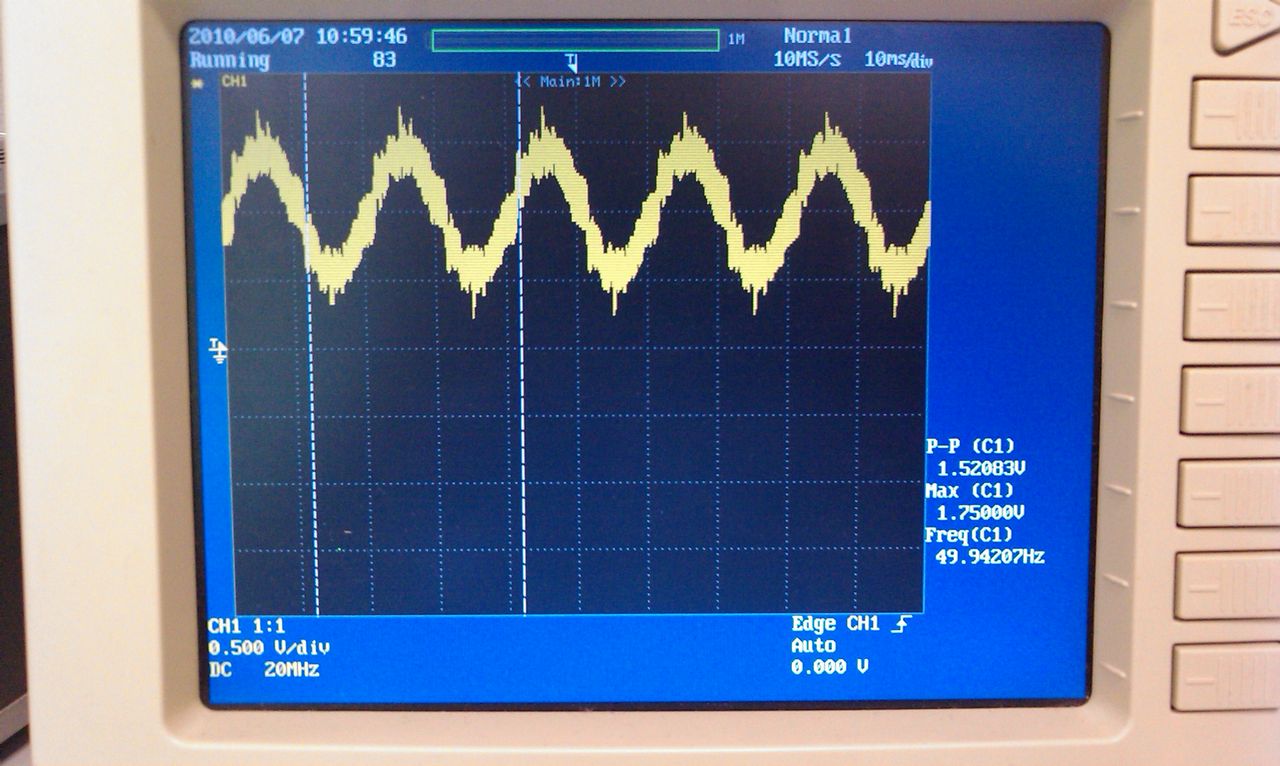This screenshot has width=1280, height=766.
Task: Select the clock time "10:59:46"
Action: (x=362, y=37)
